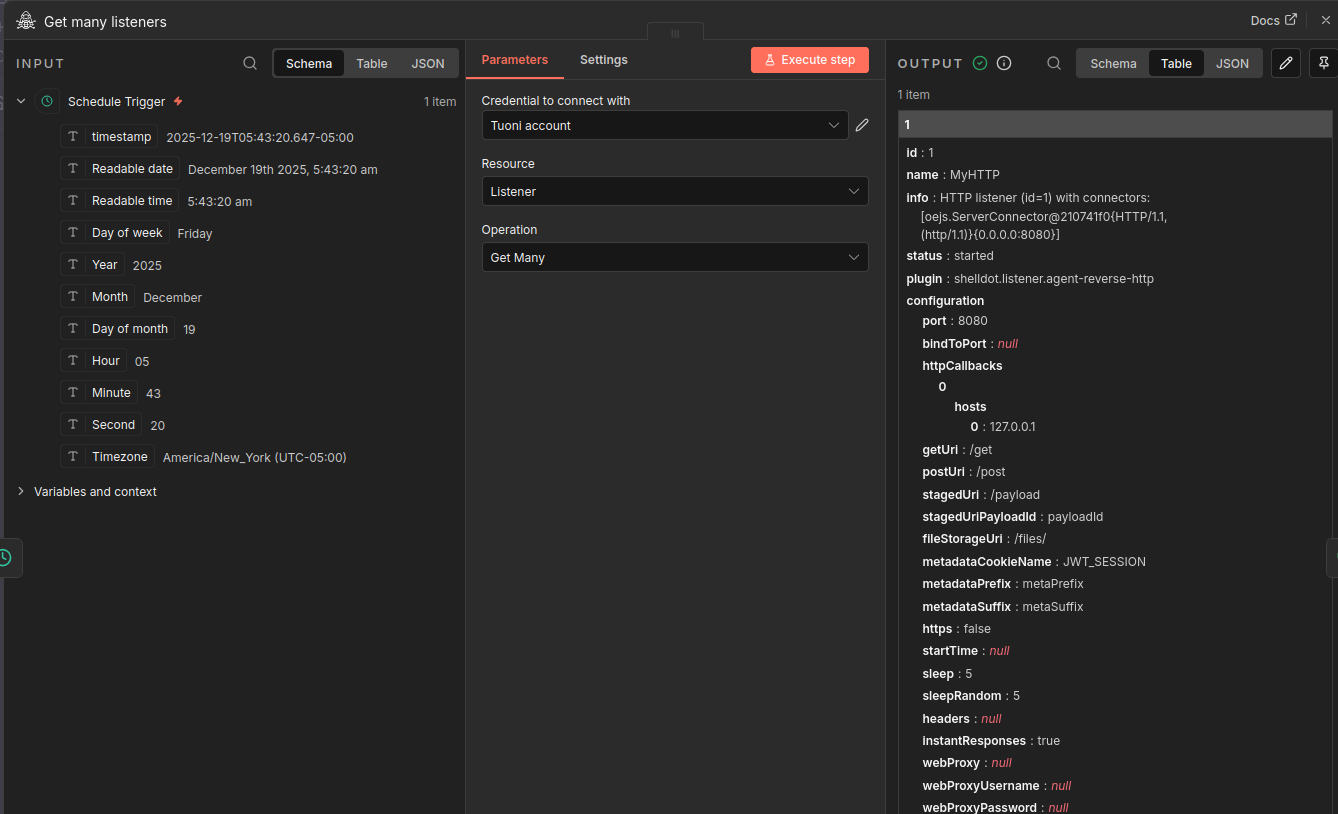
Task: Select the Month field pill
Action: 98,297
